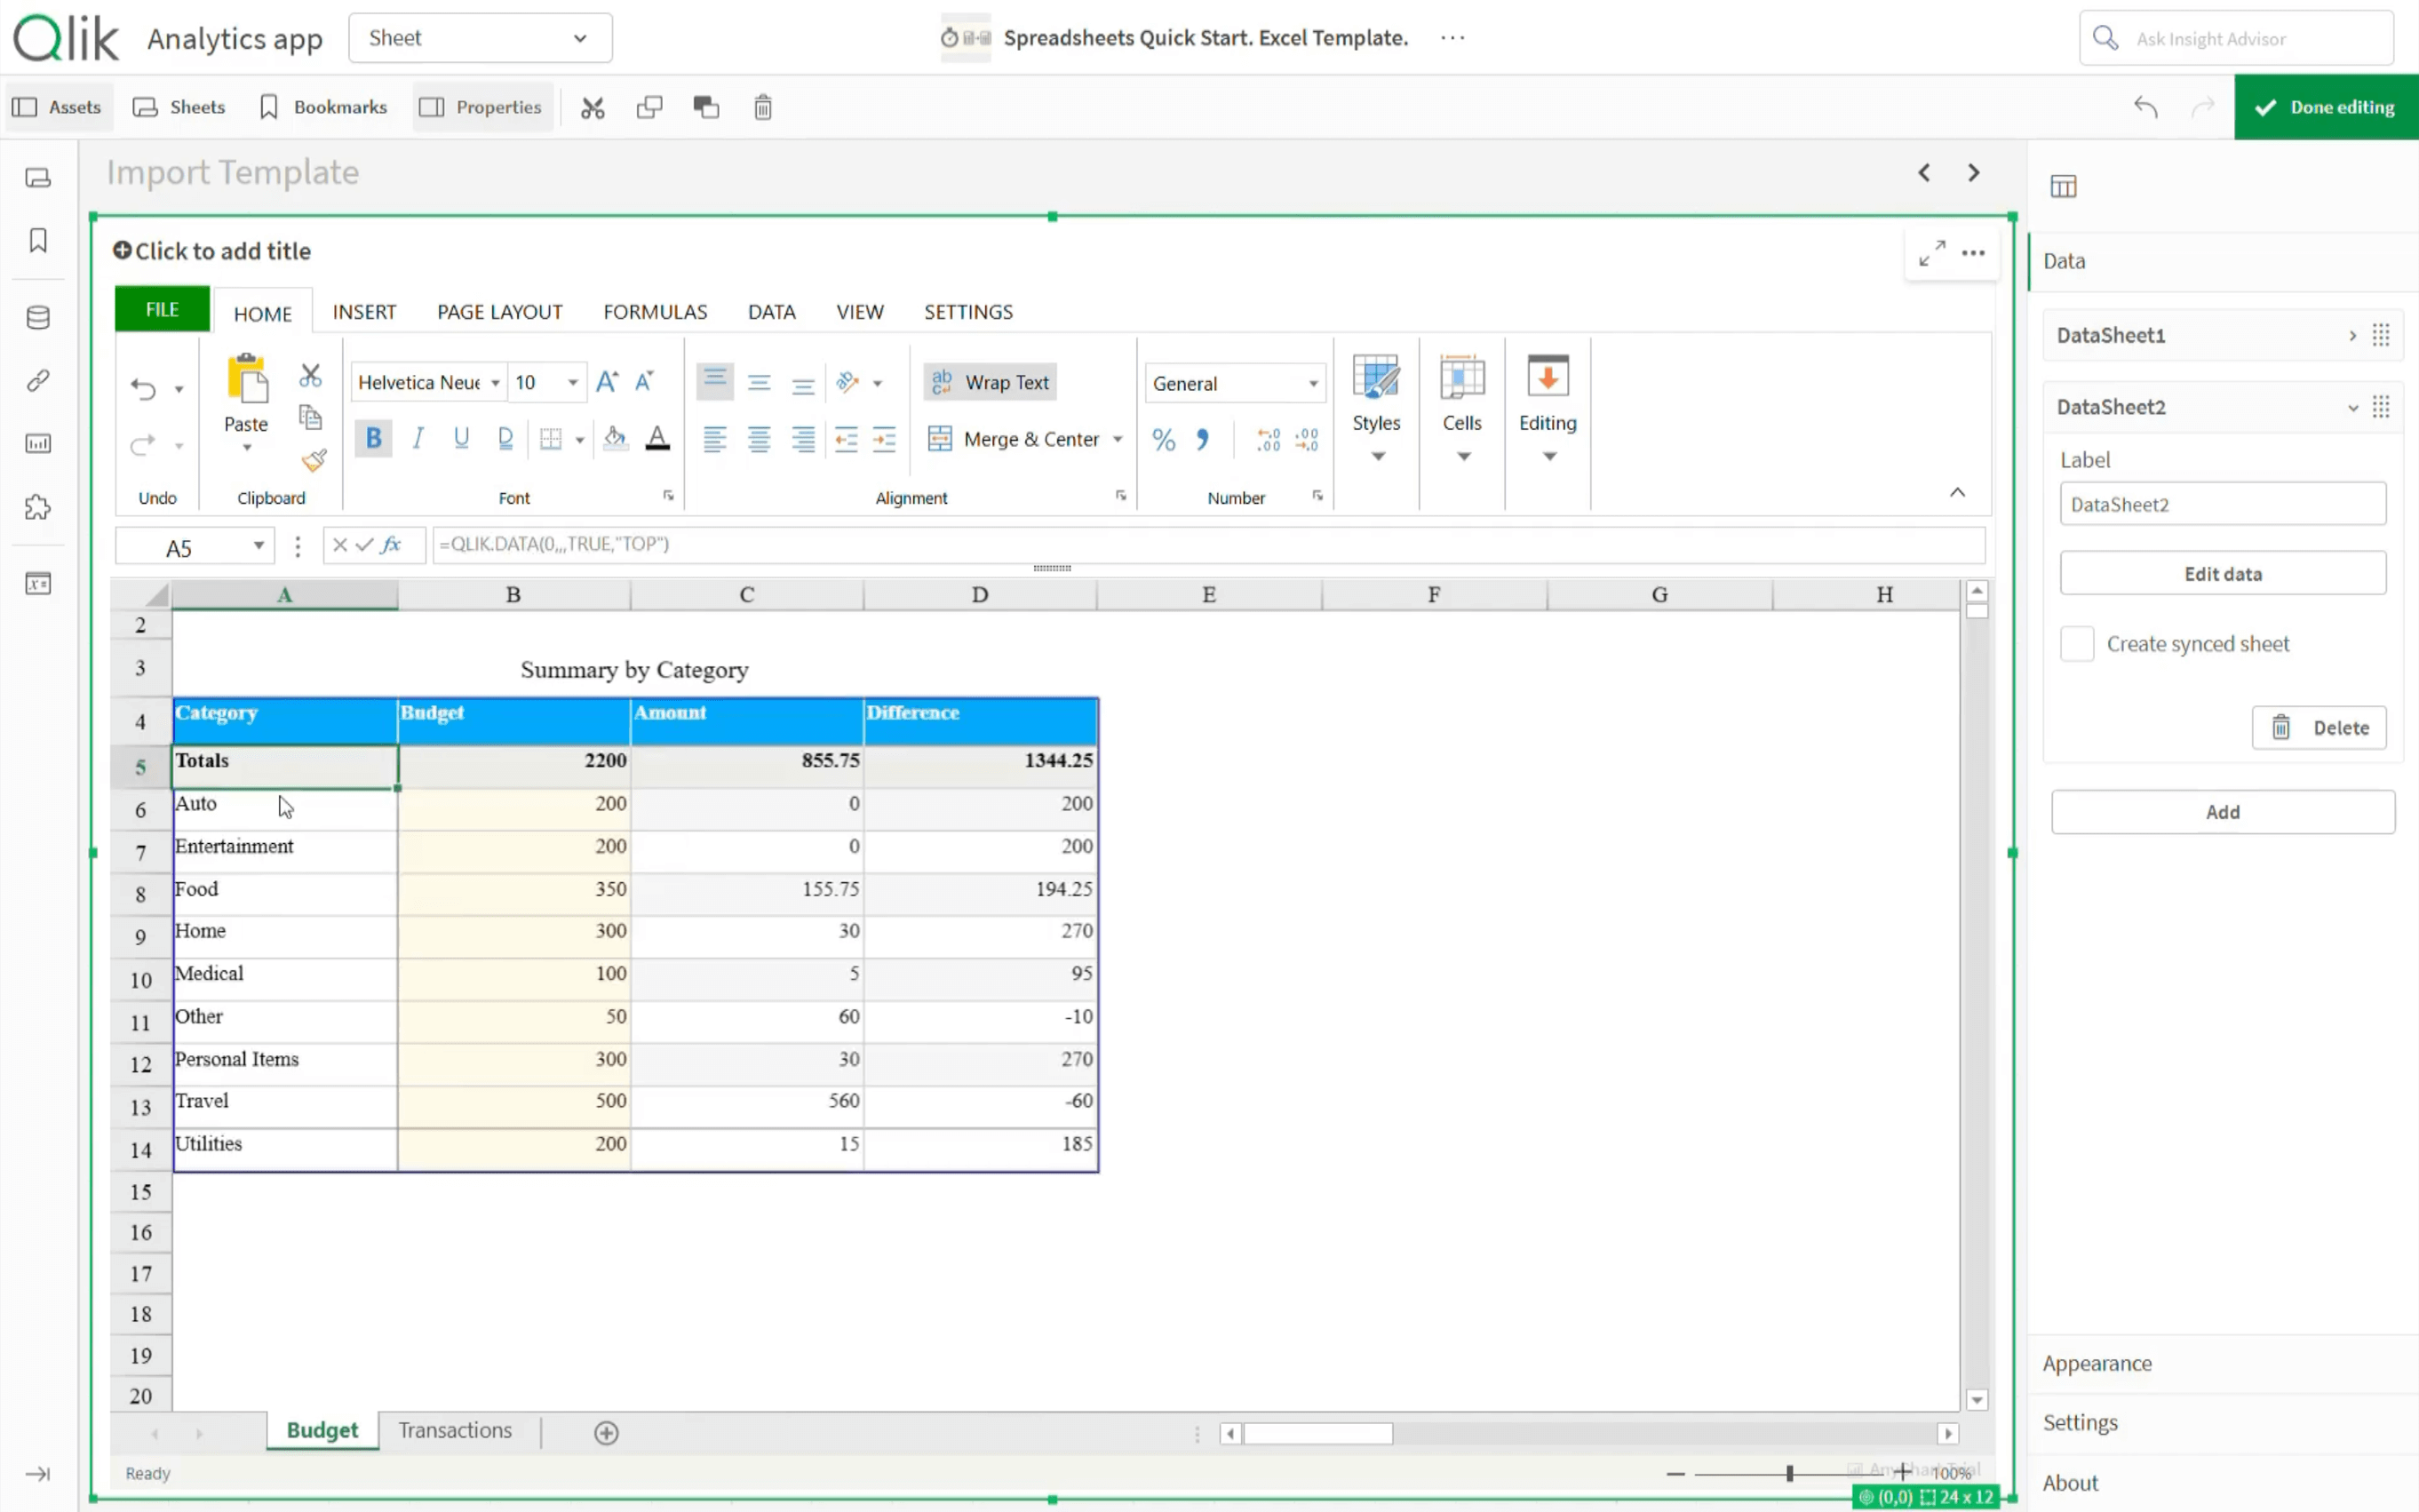The image size is (2419, 1512).
Task: Click the Format Painter brush icon
Action: [313, 460]
